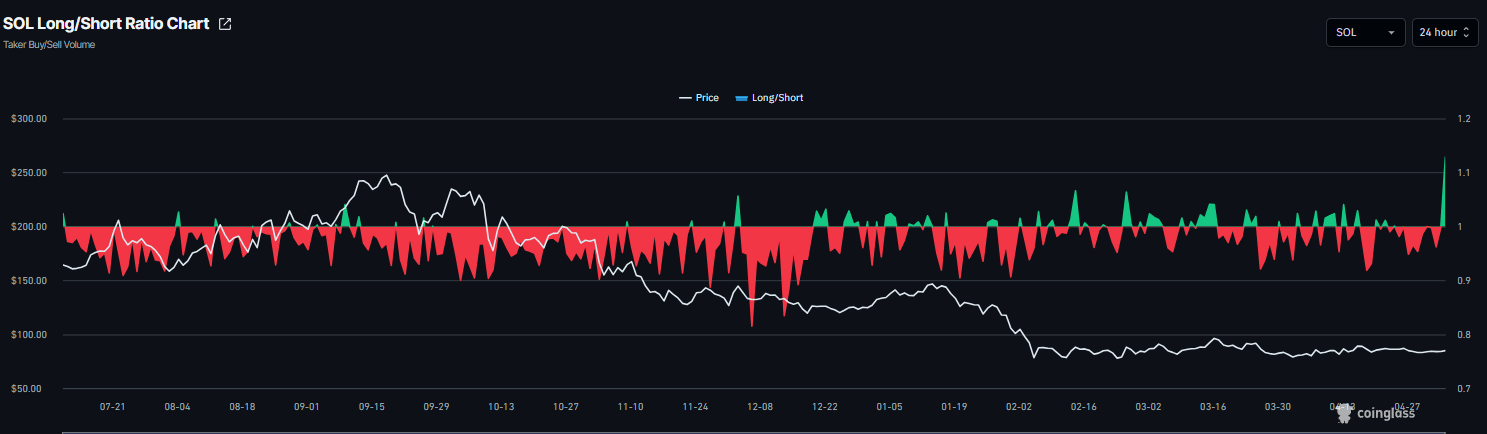Expand the SOL coin selector dropdown
The width and height of the screenshot is (1487, 434).
click(1365, 32)
